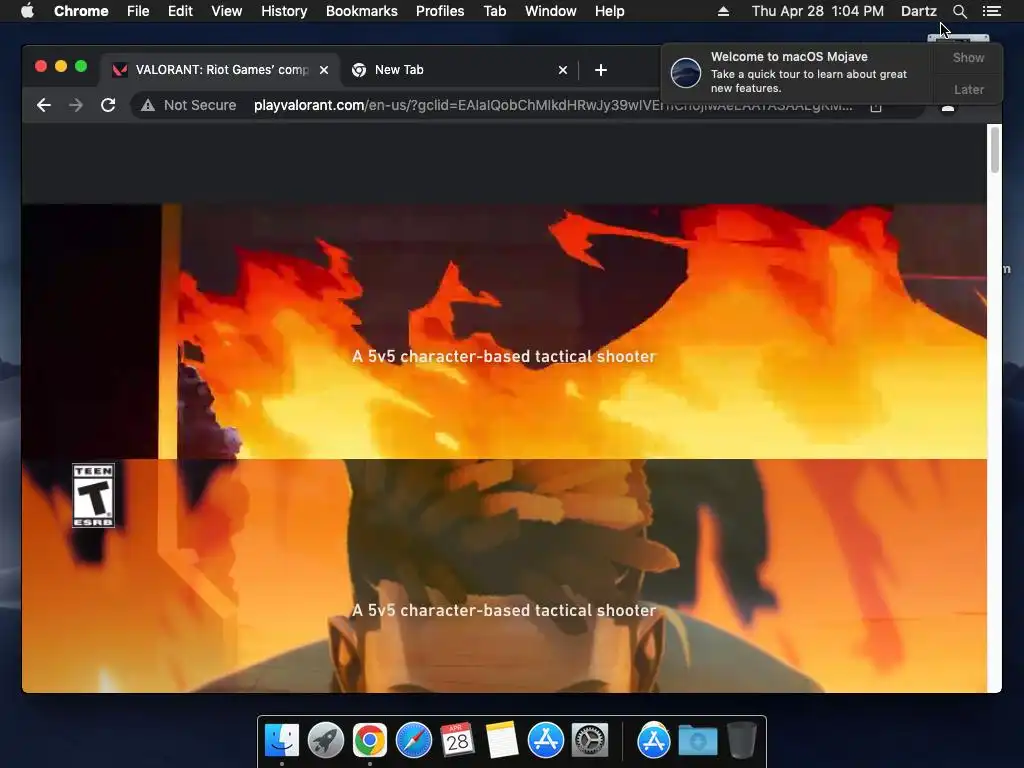Image resolution: width=1024 pixels, height=768 pixels.
Task: Go back with Chrome's back arrow
Action: point(44,105)
